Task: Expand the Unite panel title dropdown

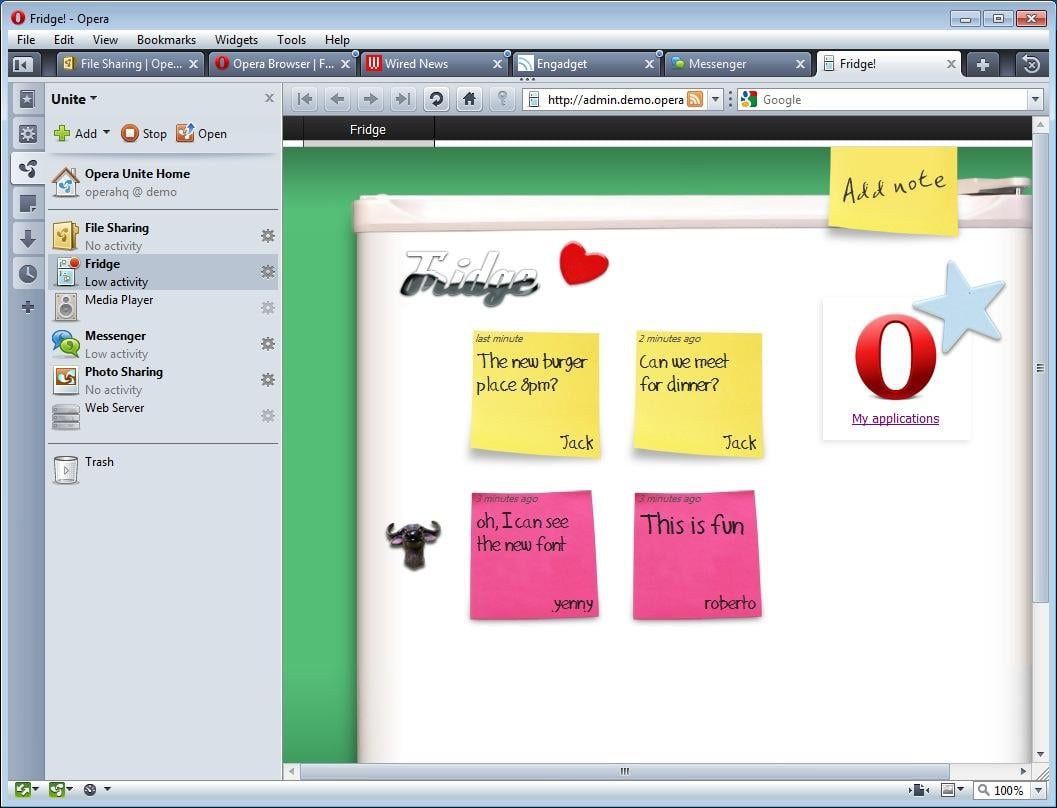Action: (93, 99)
